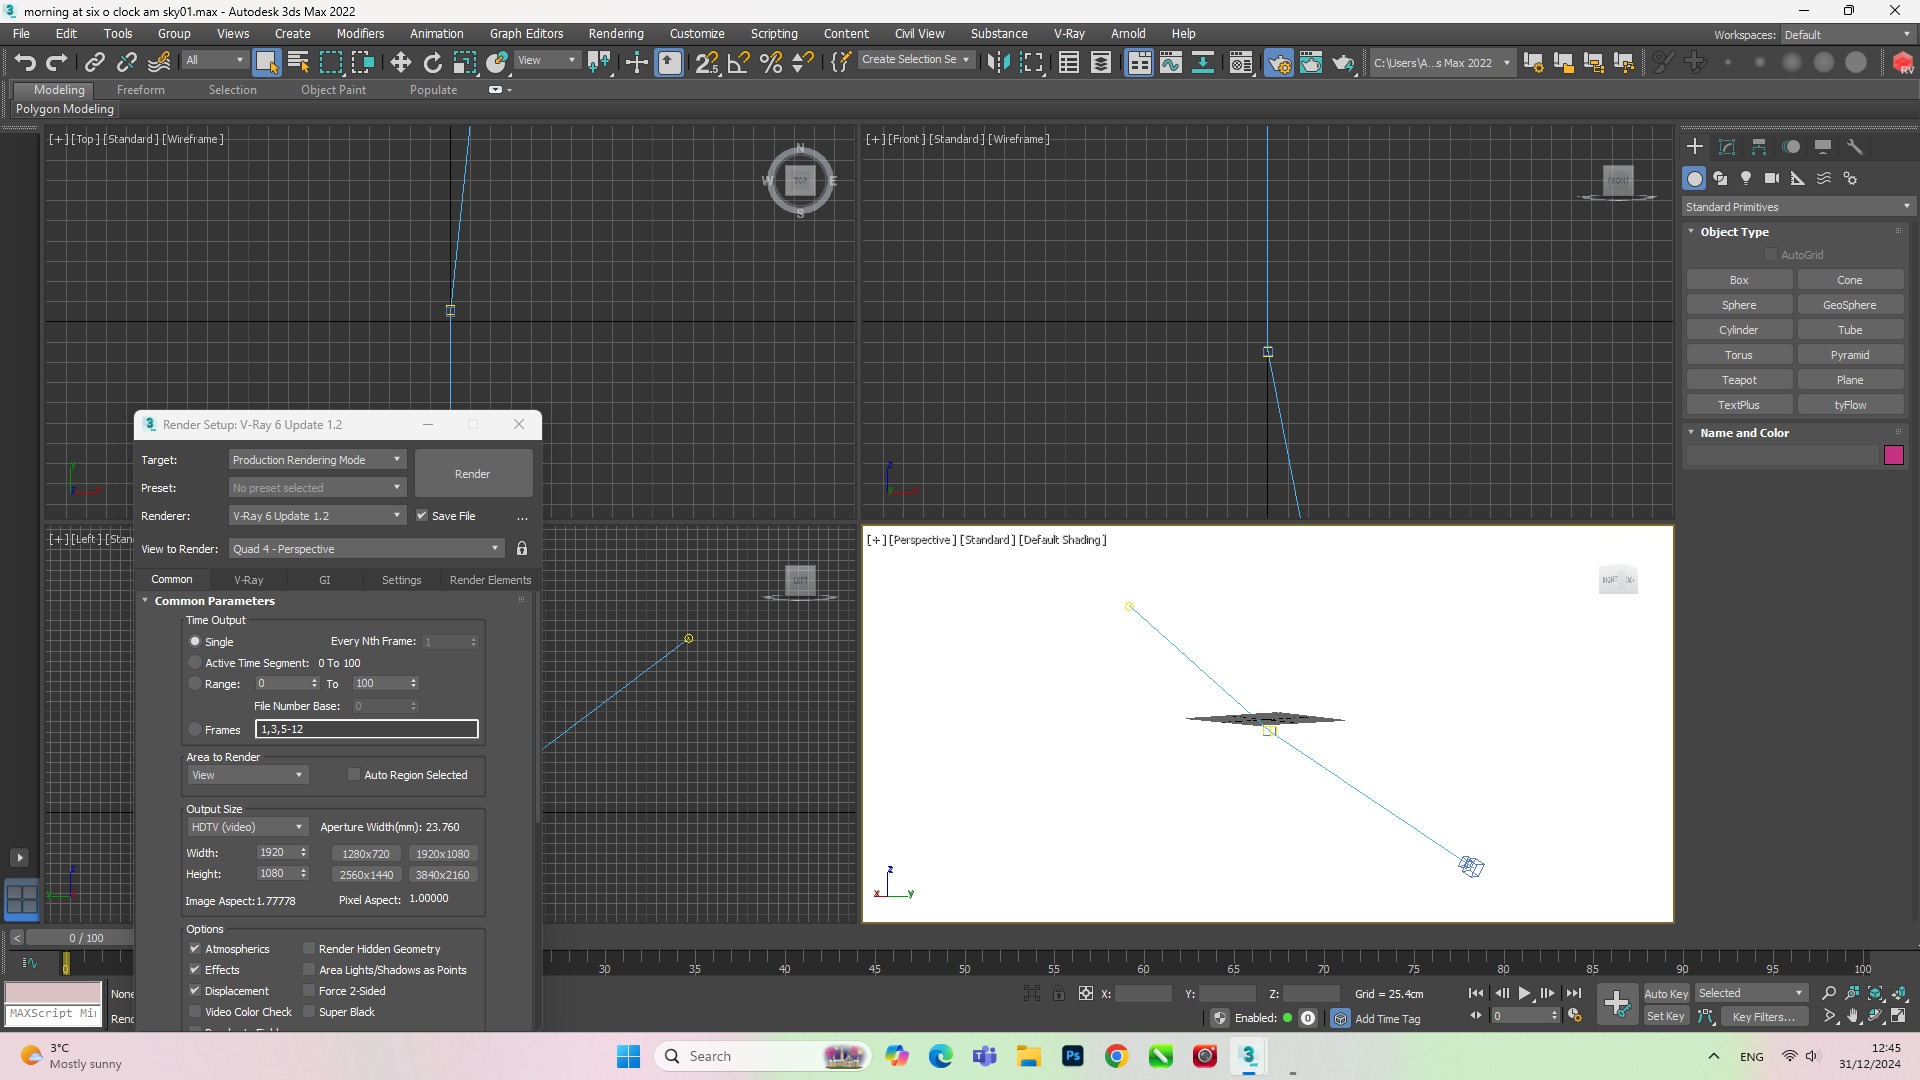This screenshot has width=1920, height=1080.
Task: Enable Auto Region Selected checkbox
Action: pos(354,775)
